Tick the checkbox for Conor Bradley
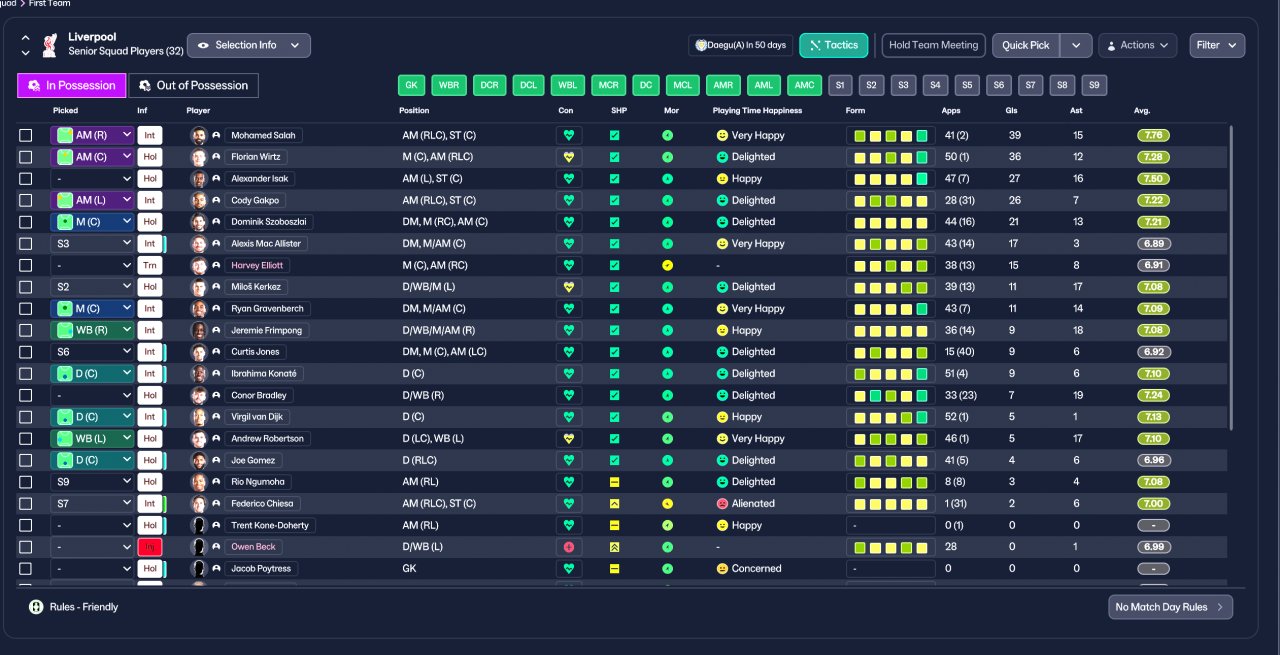The image size is (1280, 655). coord(26,395)
